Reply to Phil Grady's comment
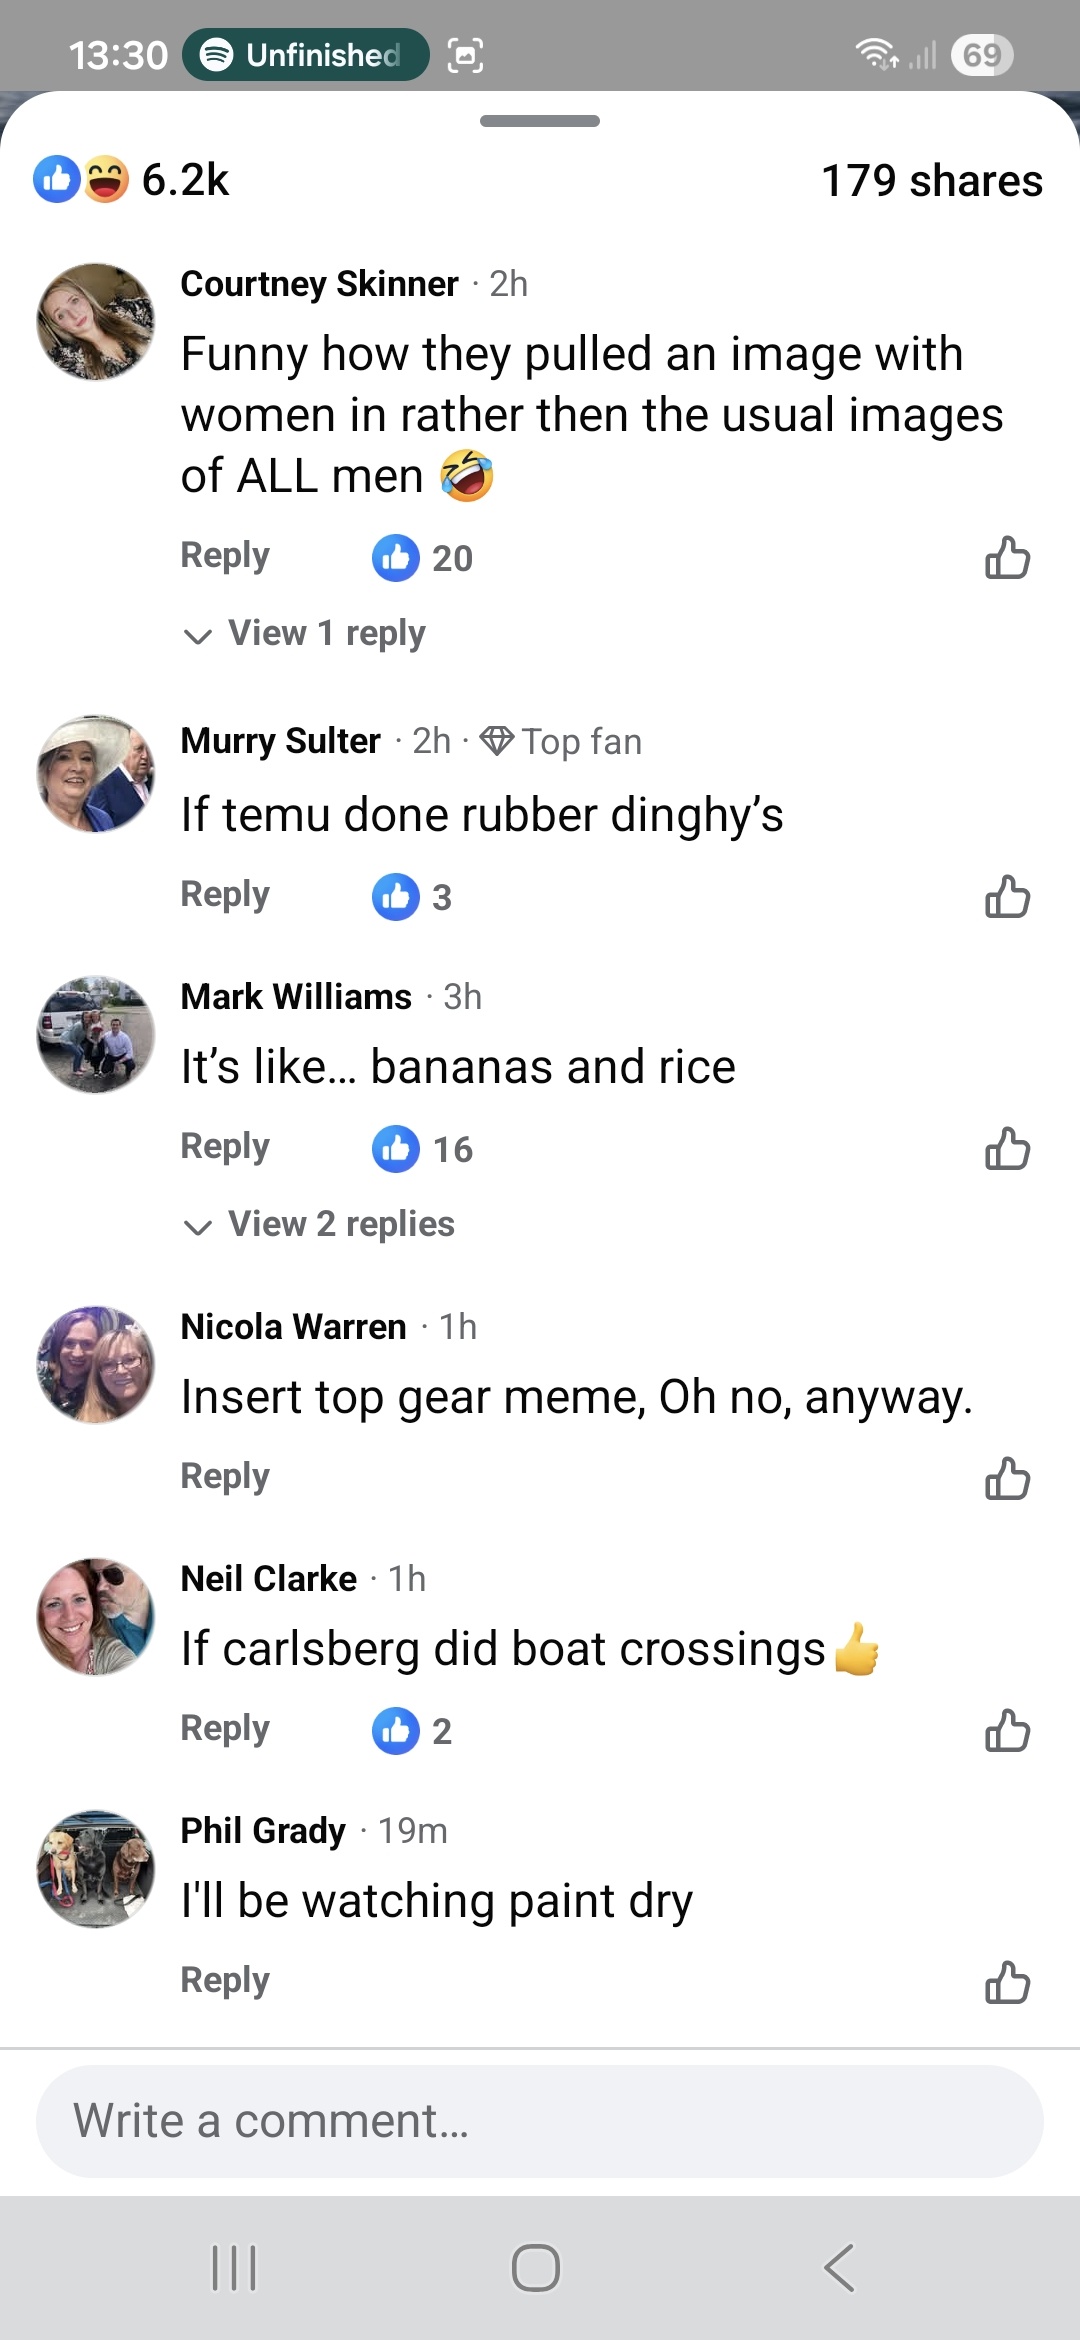The image size is (1080, 2340). point(225,1981)
